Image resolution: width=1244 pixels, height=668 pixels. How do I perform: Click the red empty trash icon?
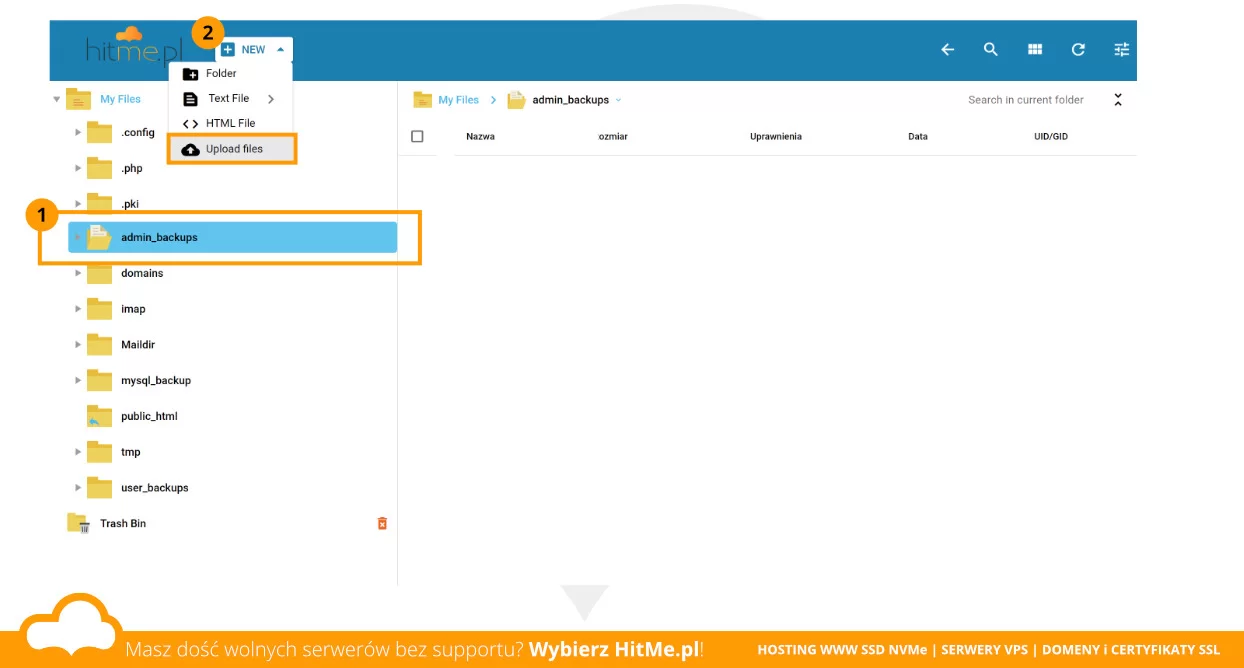(382, 523)
